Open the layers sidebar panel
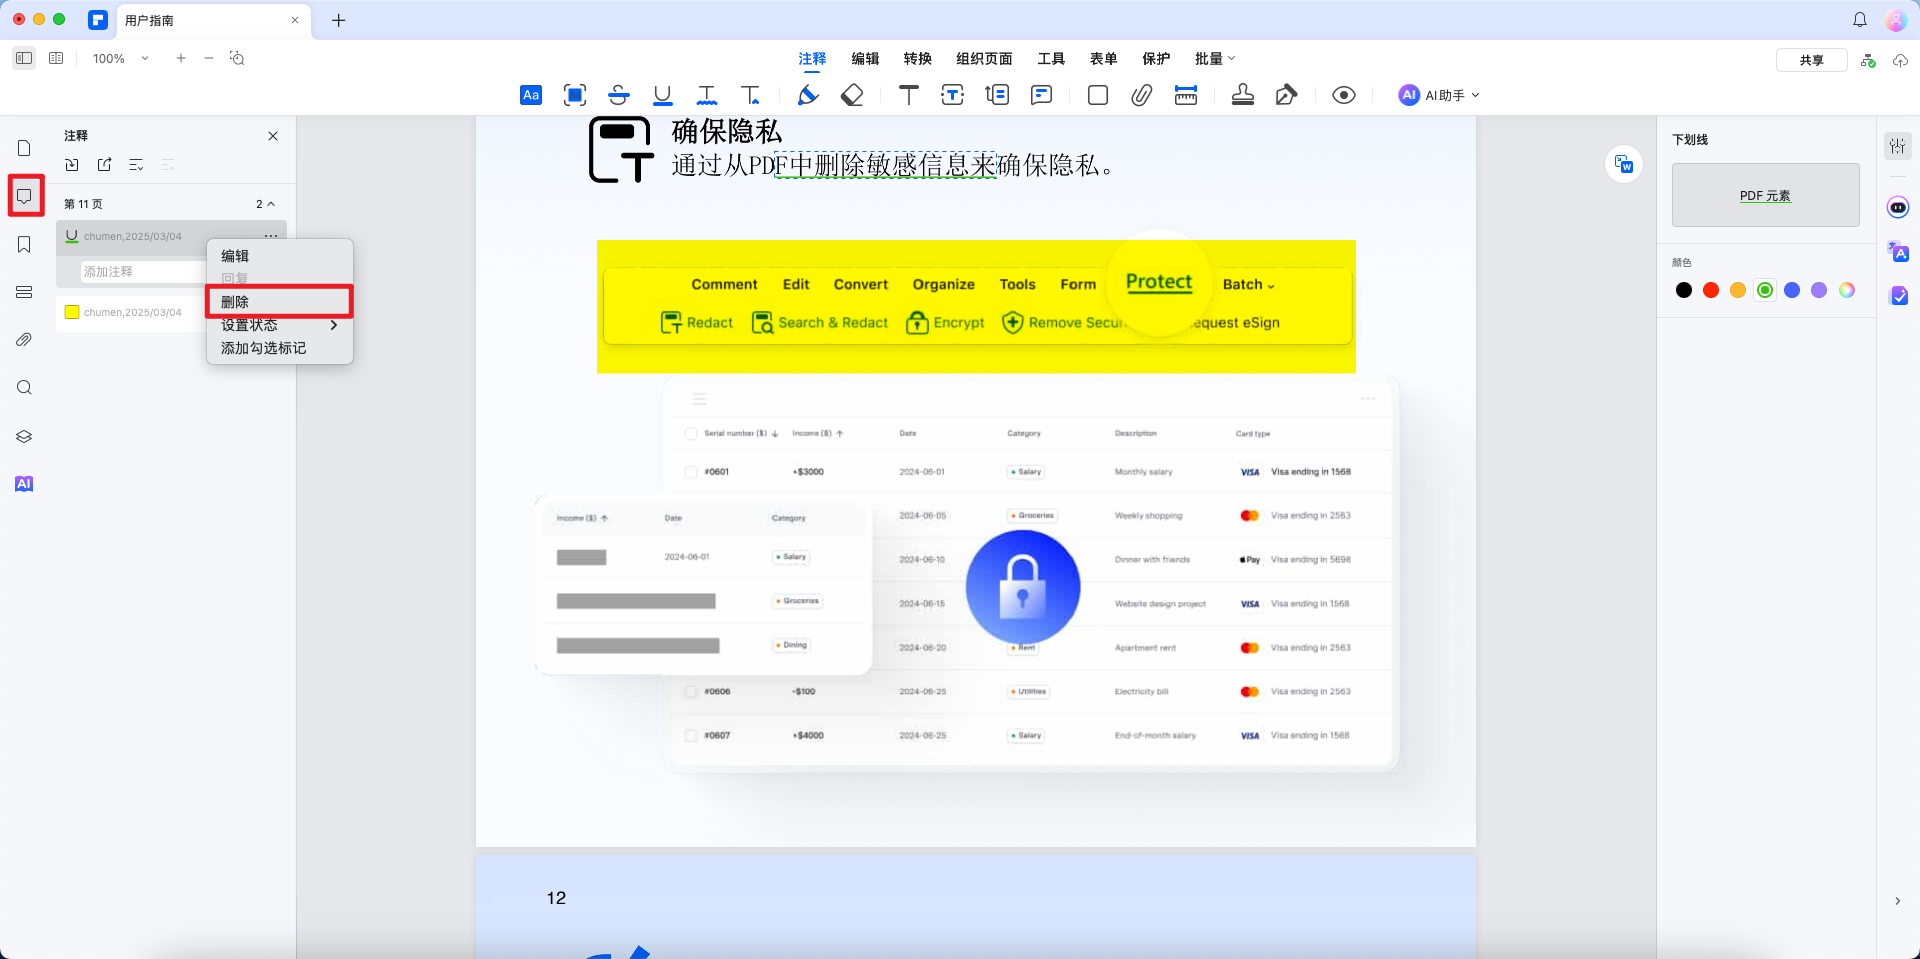Screen dimensions: 1920x959 (24, 436)
